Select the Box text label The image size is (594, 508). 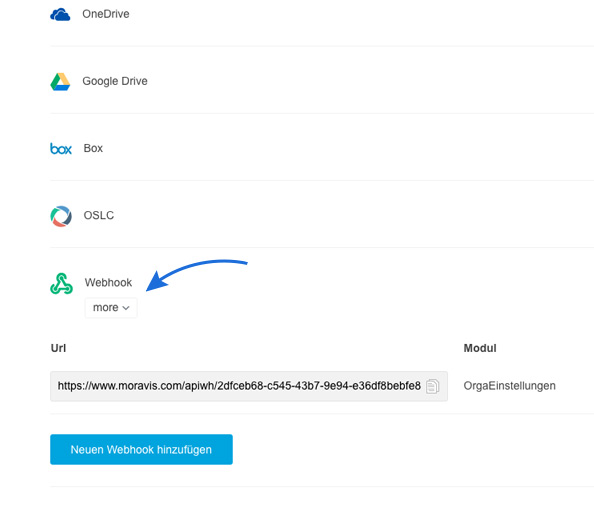click(93, 148)
